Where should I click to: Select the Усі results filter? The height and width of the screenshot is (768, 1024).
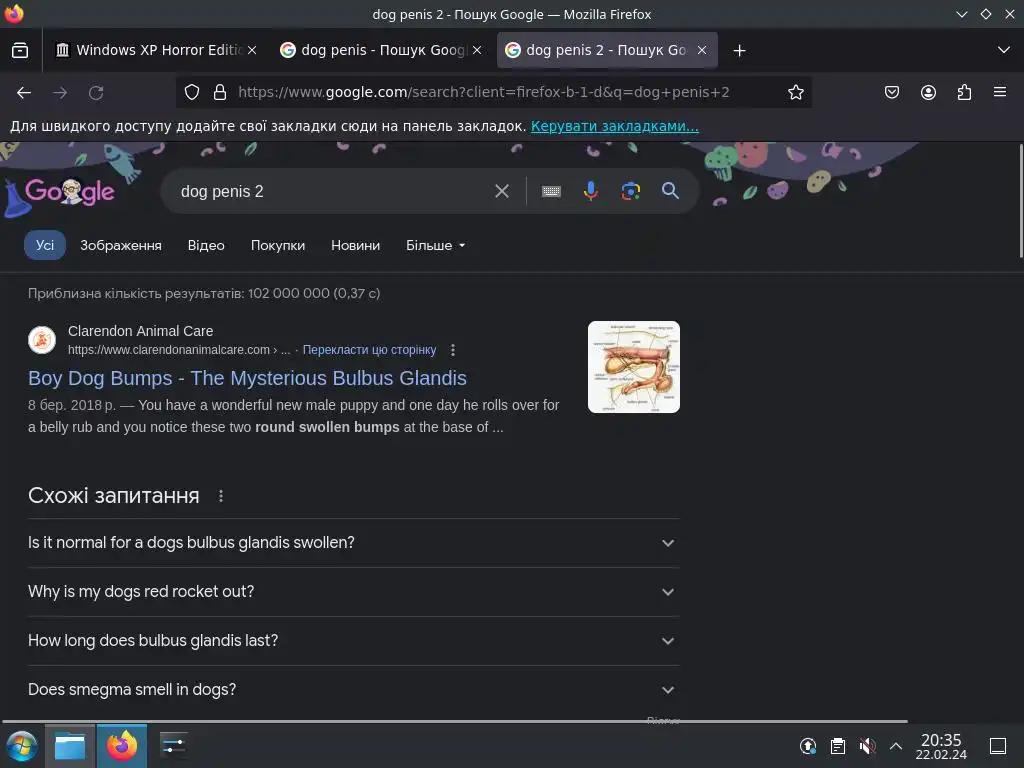45,245
